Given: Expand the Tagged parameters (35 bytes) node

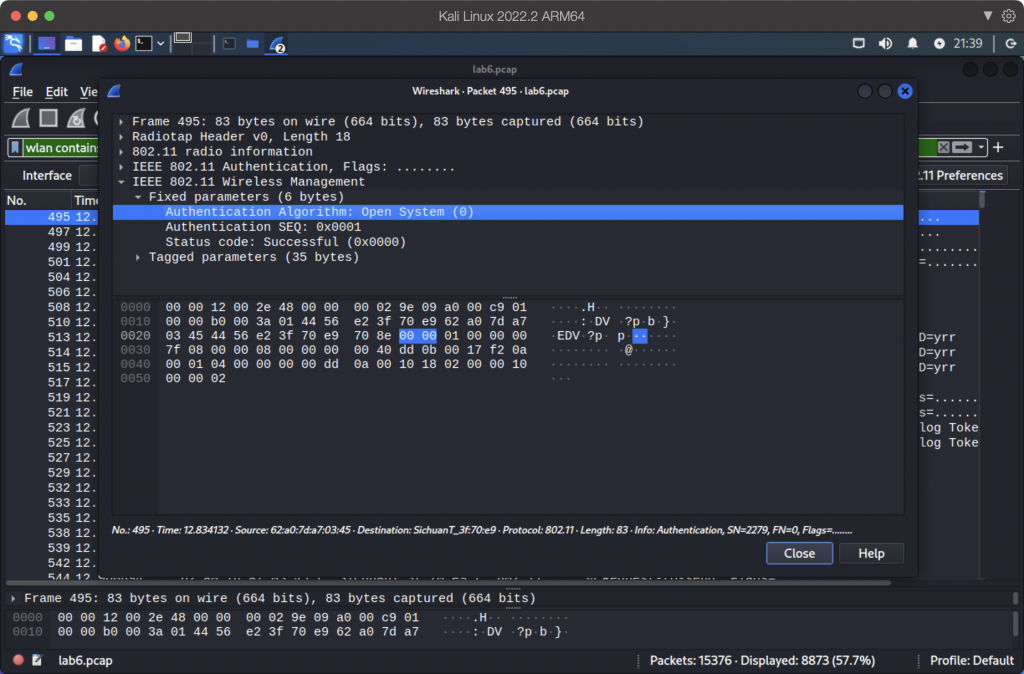Looking at the screenshot, I should tap(138, 257).
